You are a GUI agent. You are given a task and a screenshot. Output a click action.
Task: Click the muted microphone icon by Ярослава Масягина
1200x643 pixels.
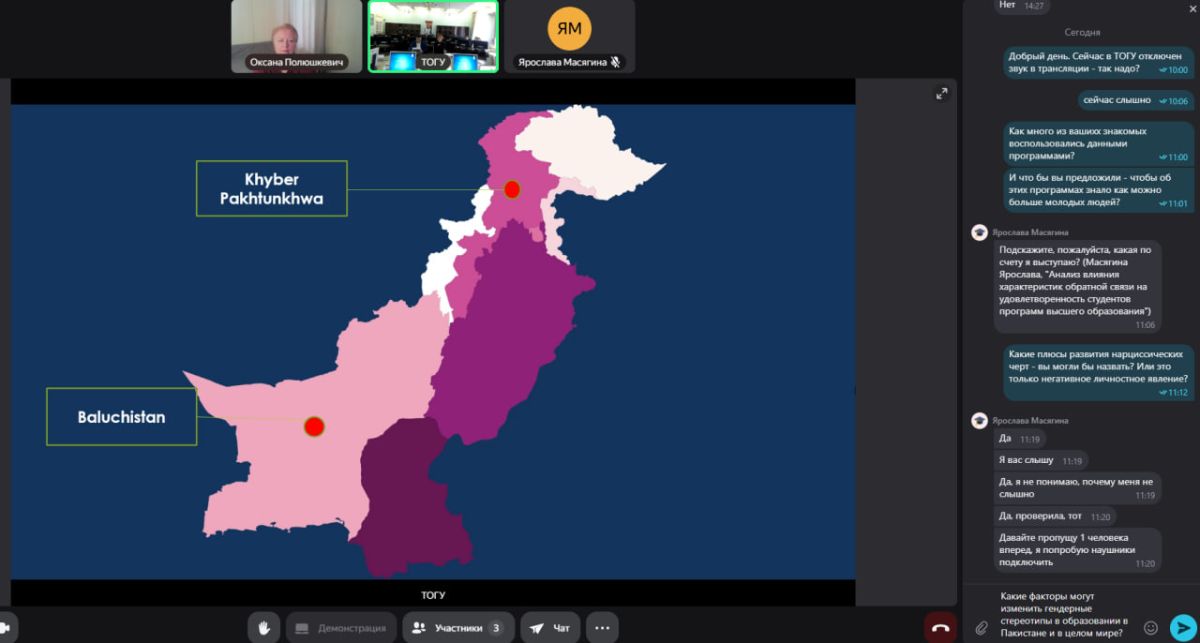(616, 62)
